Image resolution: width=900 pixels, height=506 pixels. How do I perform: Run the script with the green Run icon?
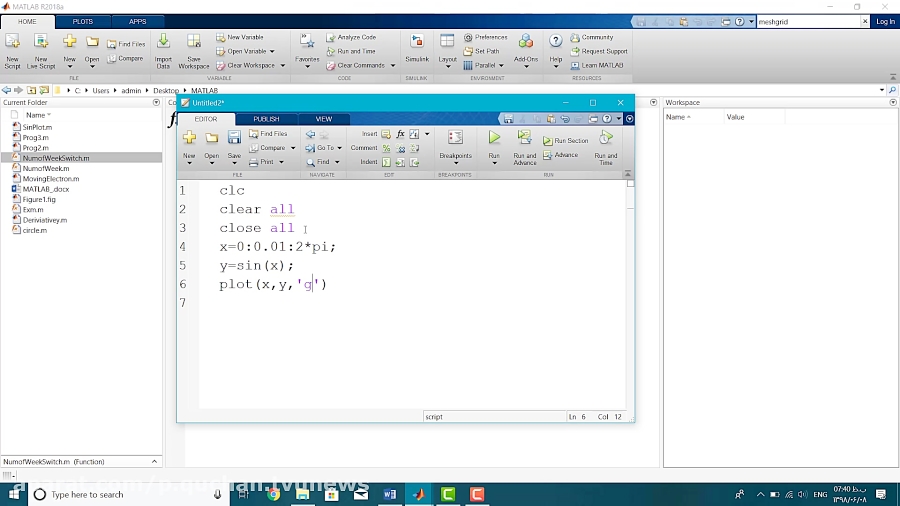point(494,139)
